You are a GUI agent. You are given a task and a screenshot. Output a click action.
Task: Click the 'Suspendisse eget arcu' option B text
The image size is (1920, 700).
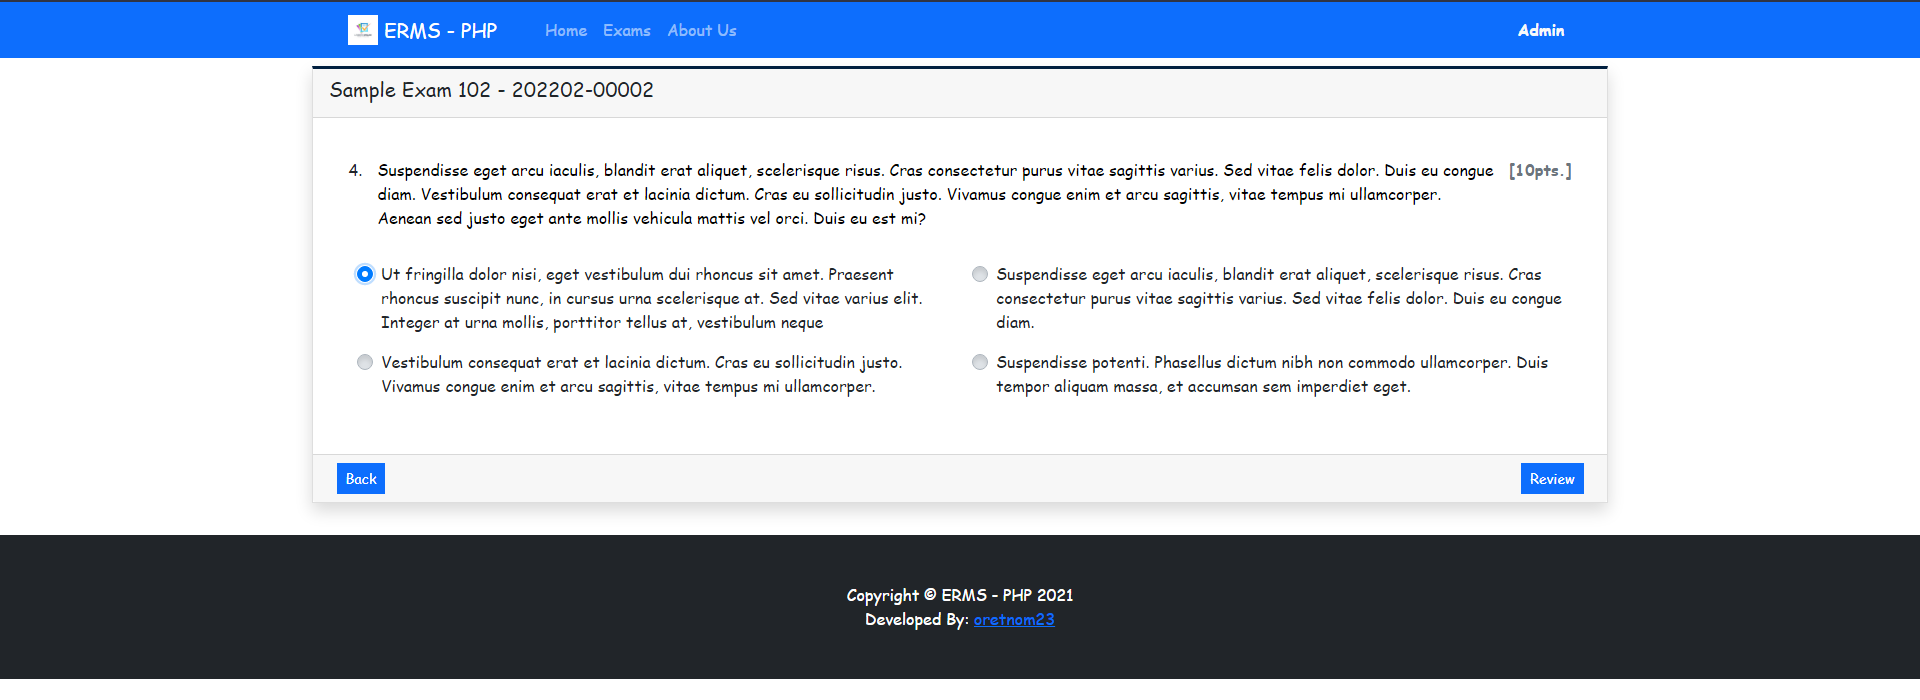(x=1279, y=299)
